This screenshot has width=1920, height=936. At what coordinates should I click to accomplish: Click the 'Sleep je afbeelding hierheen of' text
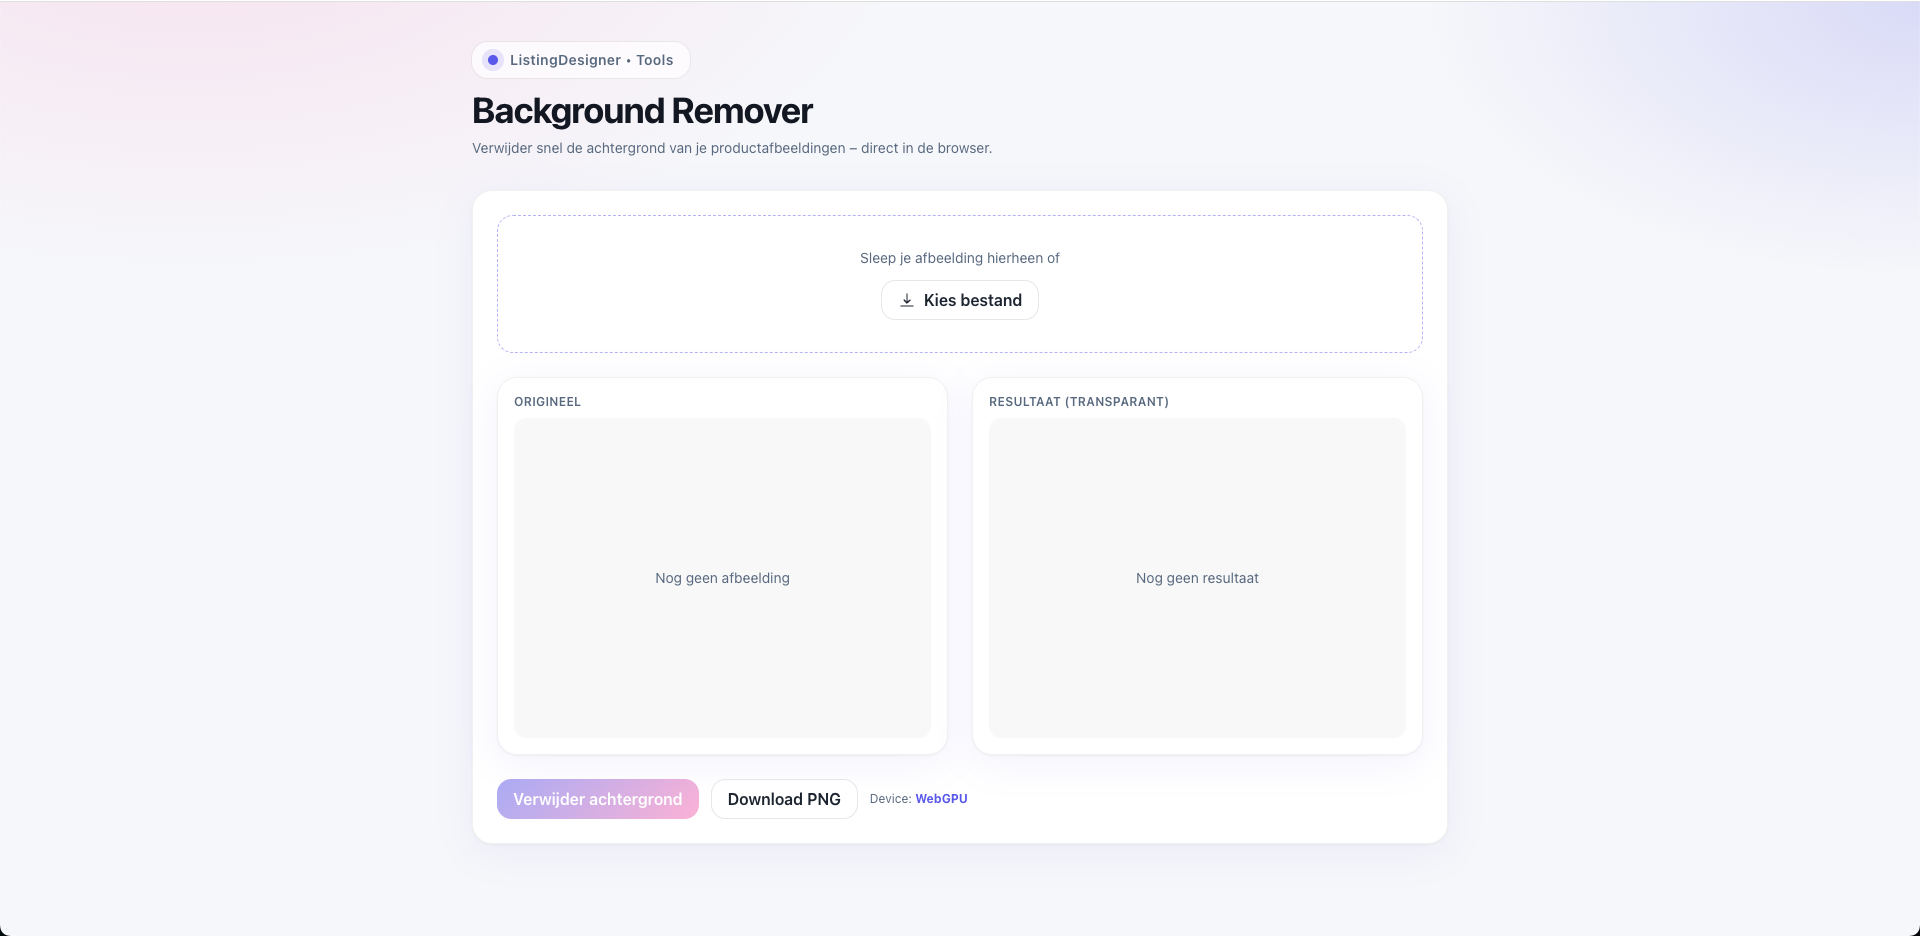point(959,258)
